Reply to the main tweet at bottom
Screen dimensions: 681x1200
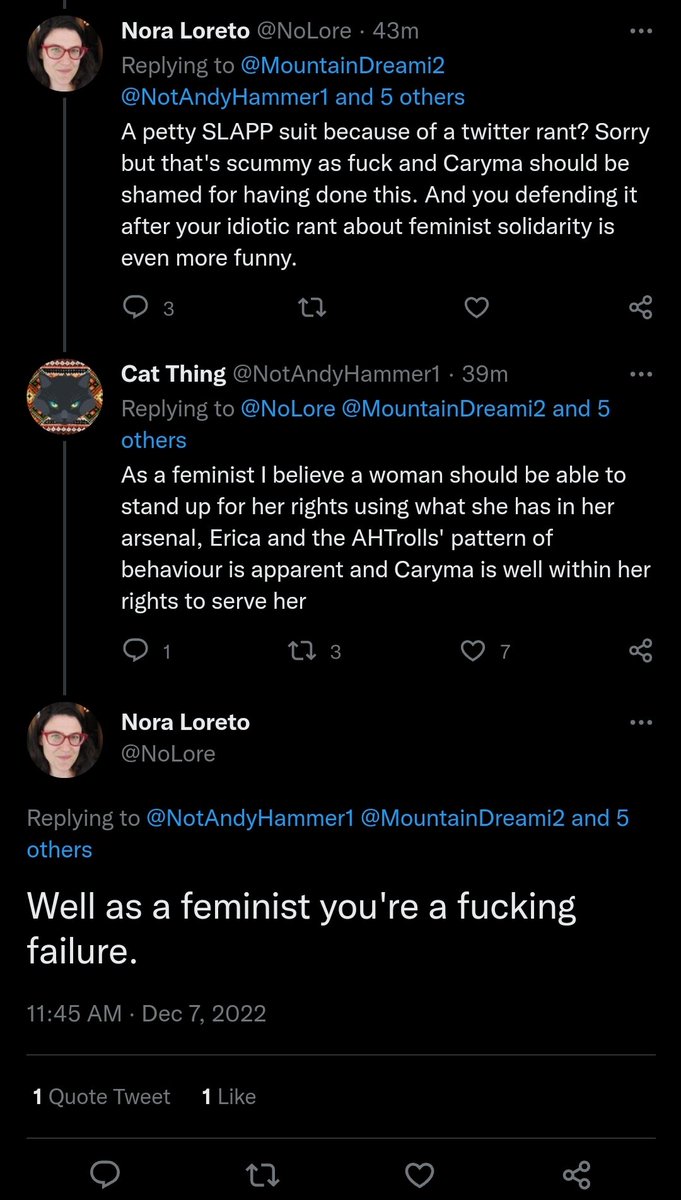(104, 1173)
